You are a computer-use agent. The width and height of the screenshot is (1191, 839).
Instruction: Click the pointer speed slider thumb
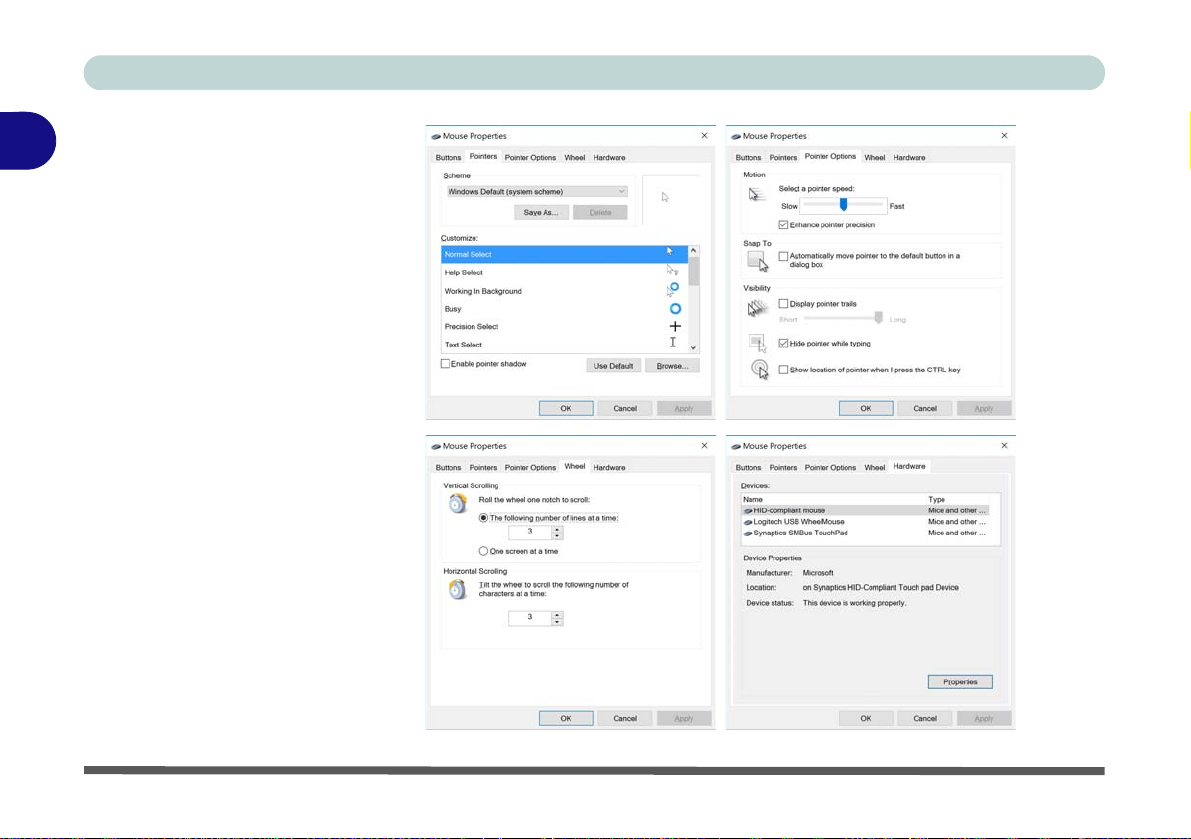click(843, 205)
